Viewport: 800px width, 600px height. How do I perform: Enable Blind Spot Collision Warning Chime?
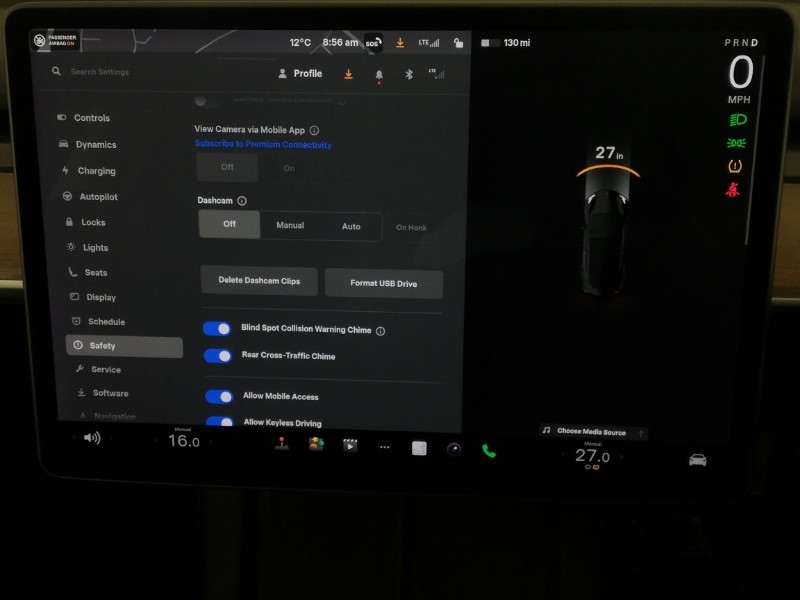click(219, 328)
